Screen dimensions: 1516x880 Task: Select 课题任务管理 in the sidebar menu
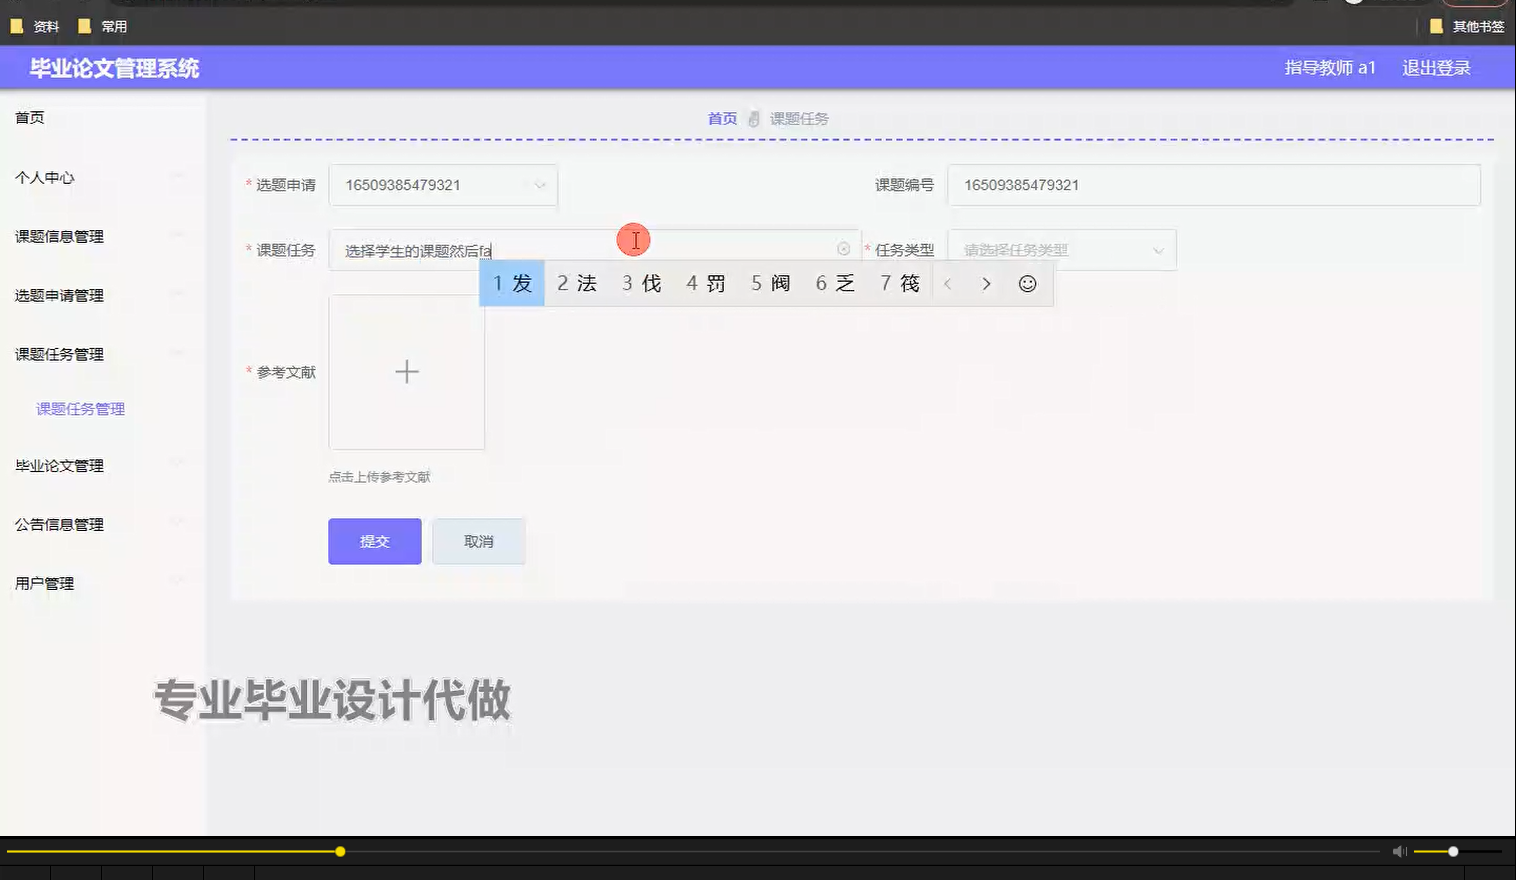80,408
